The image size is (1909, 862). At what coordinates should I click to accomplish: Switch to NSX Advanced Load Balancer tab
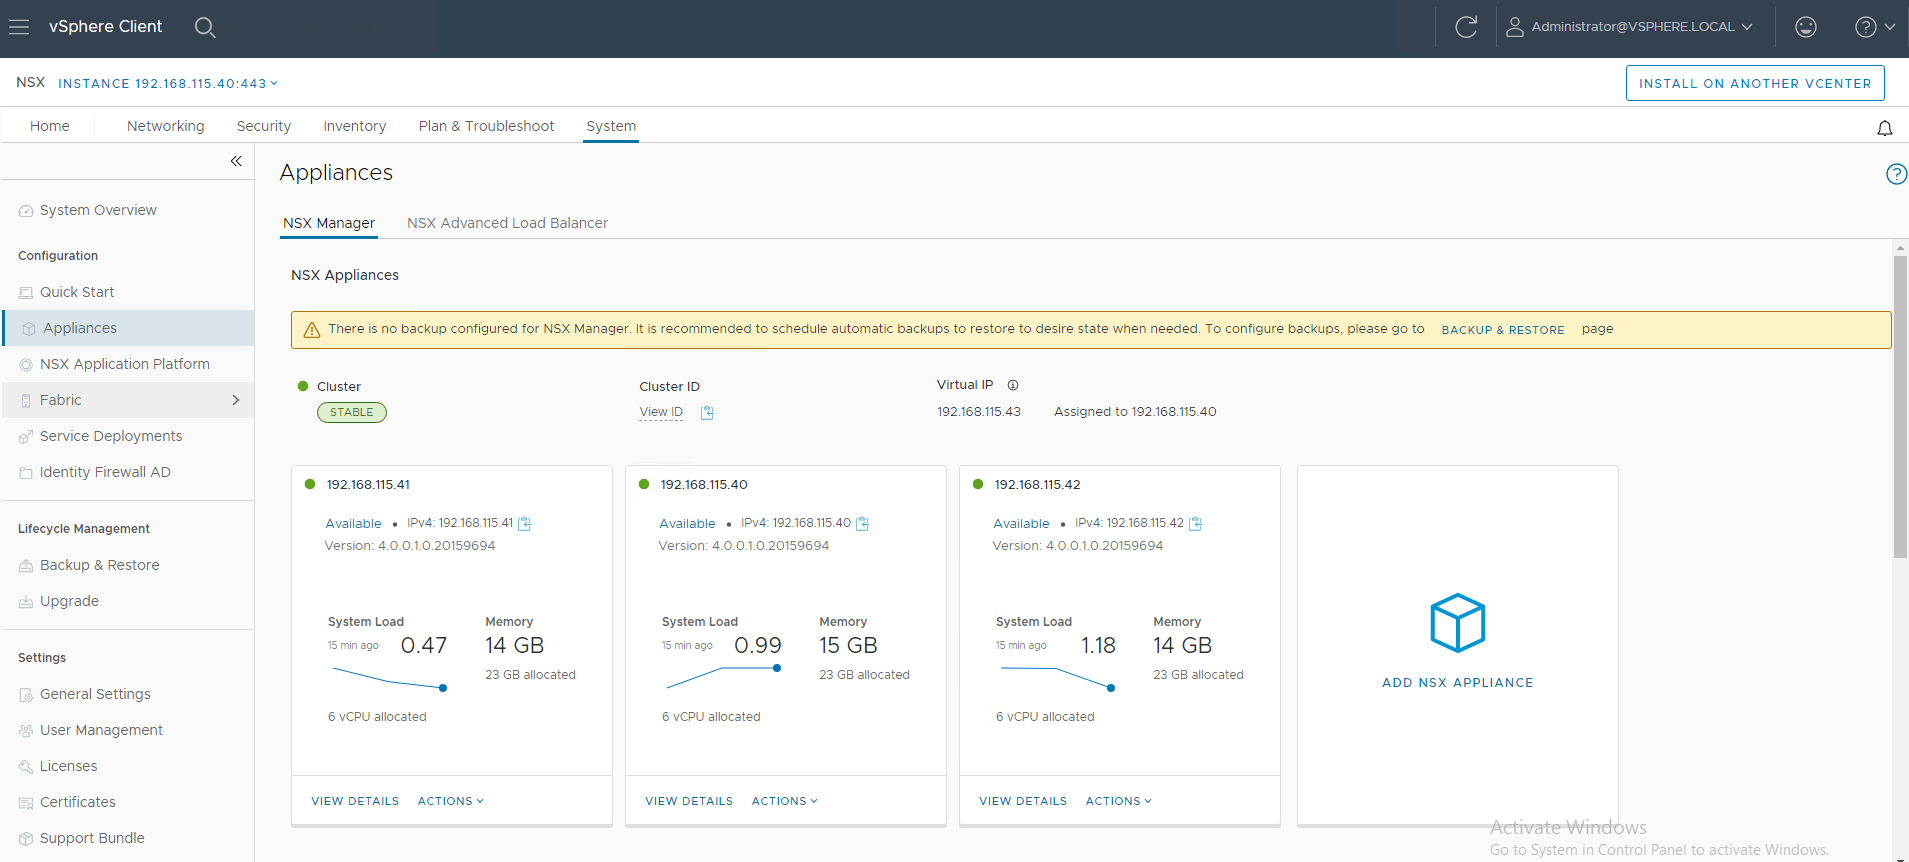point(508,223)
